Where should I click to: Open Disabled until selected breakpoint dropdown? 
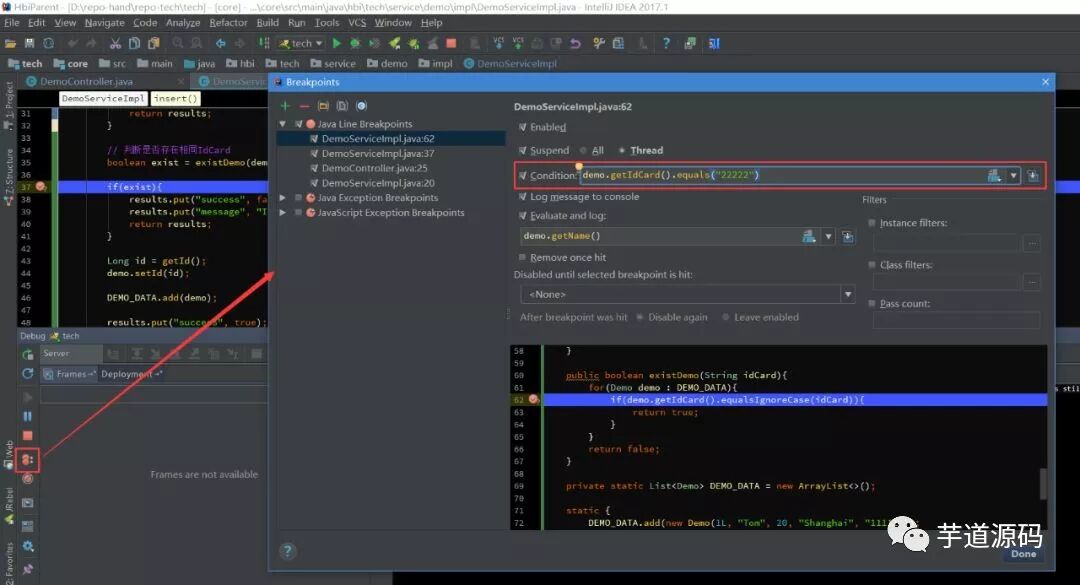point(687,294)
